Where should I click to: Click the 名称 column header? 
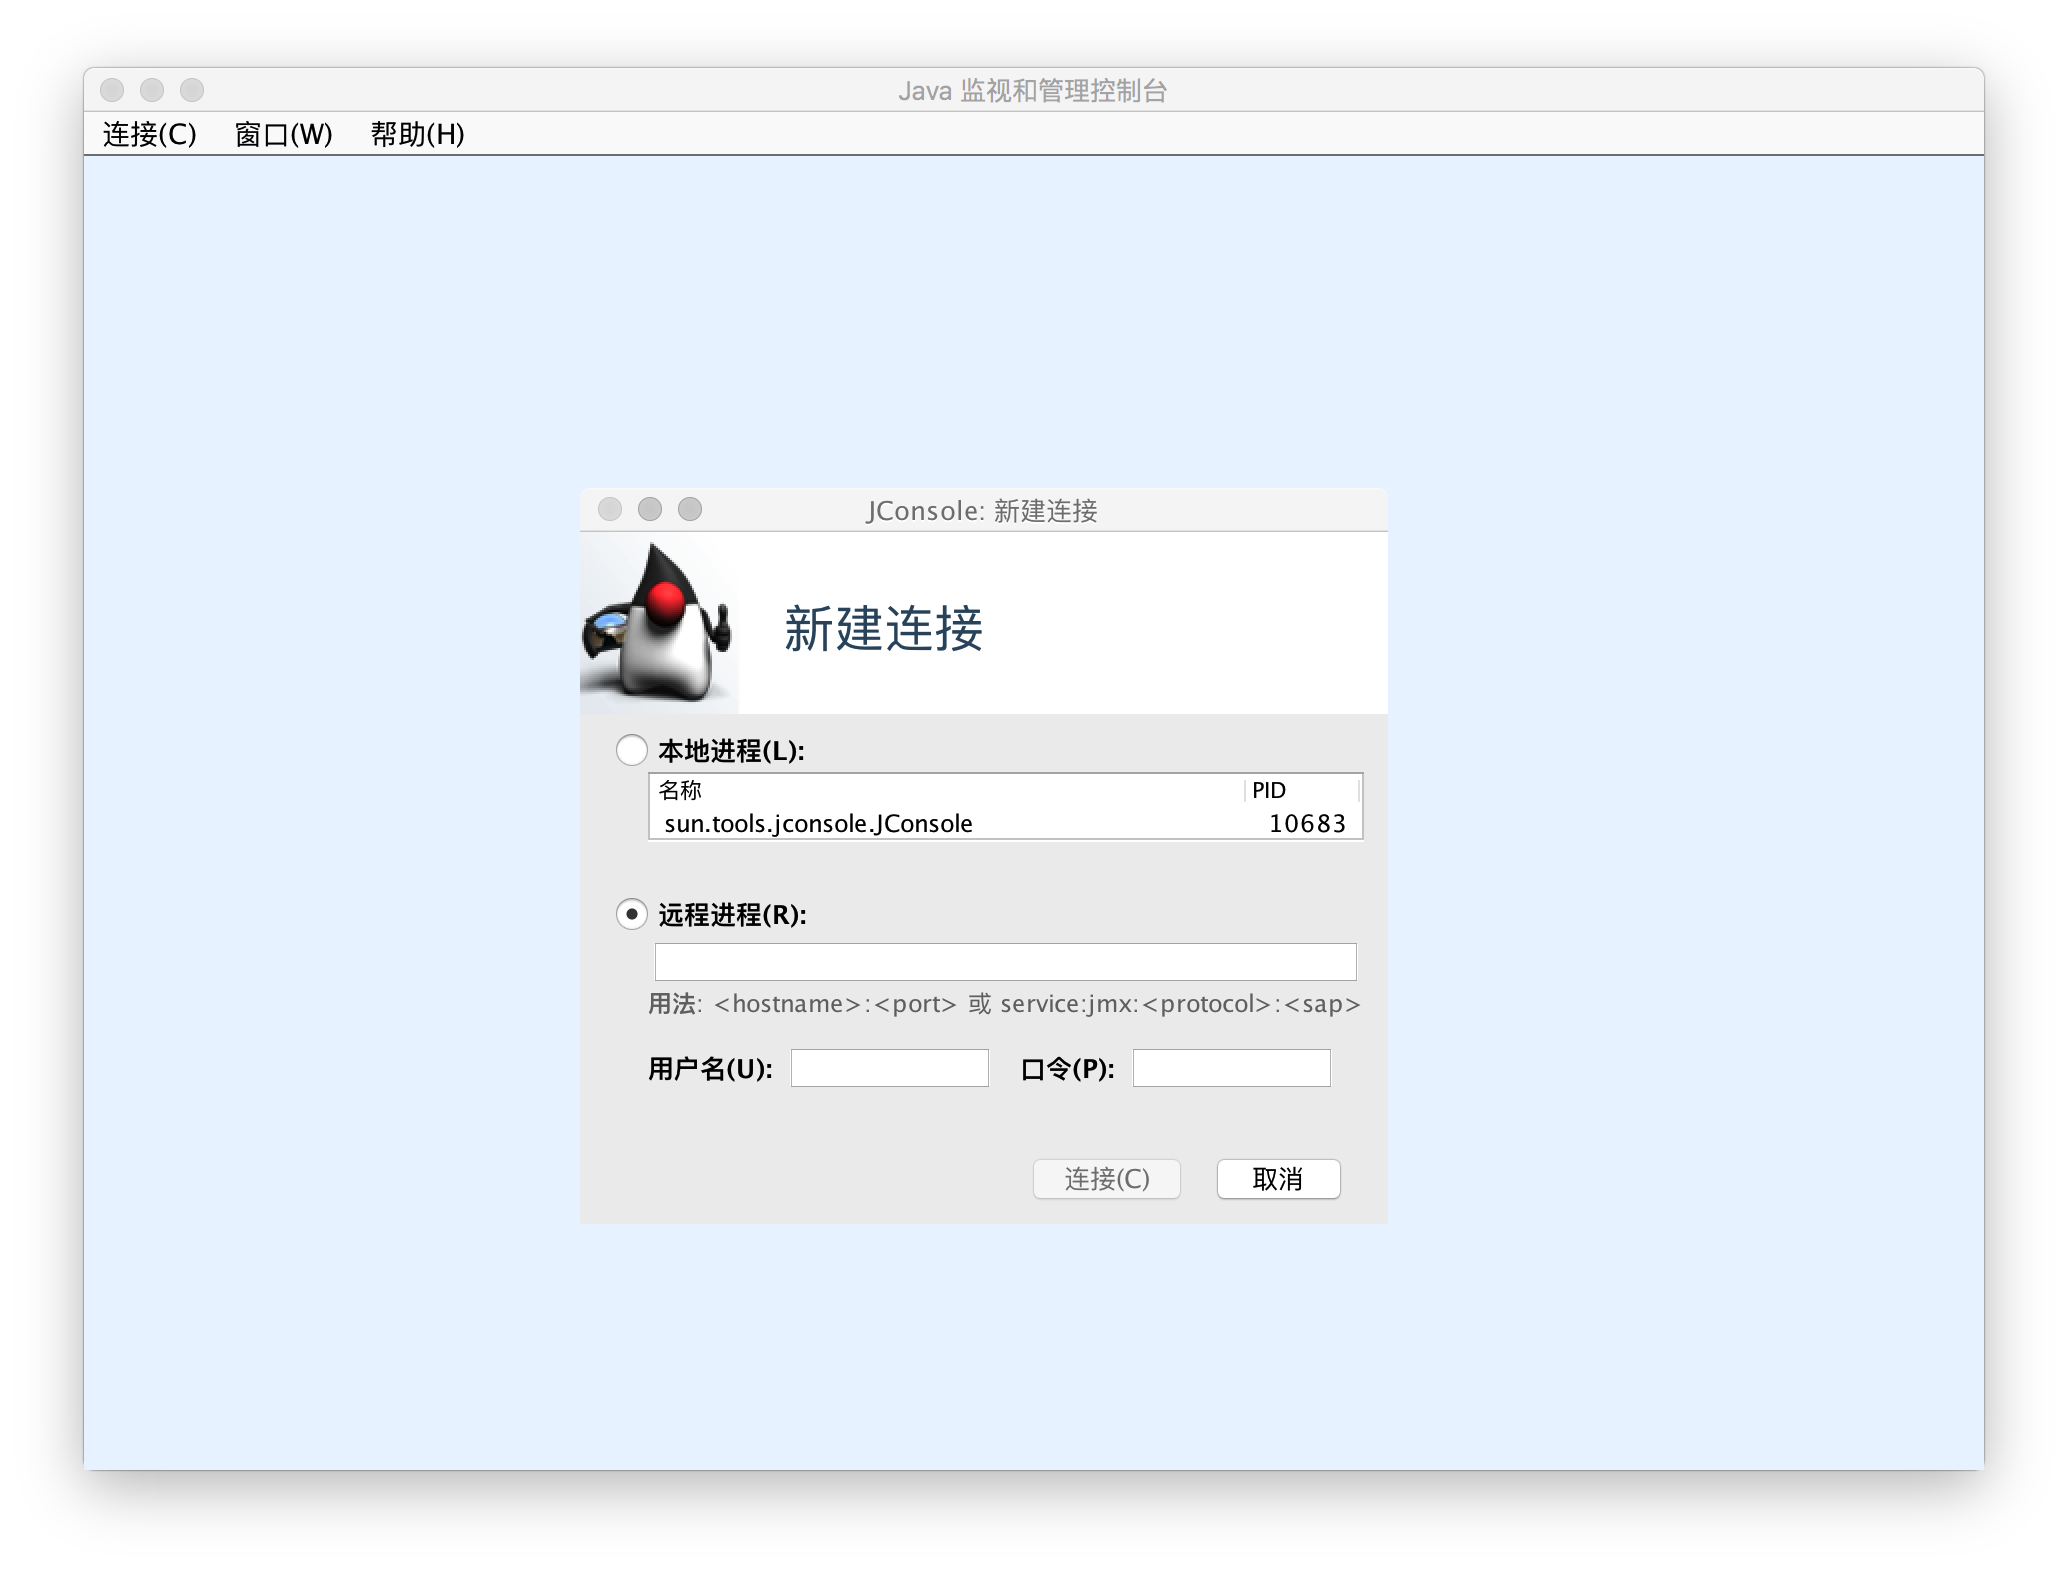click(947, 790)
